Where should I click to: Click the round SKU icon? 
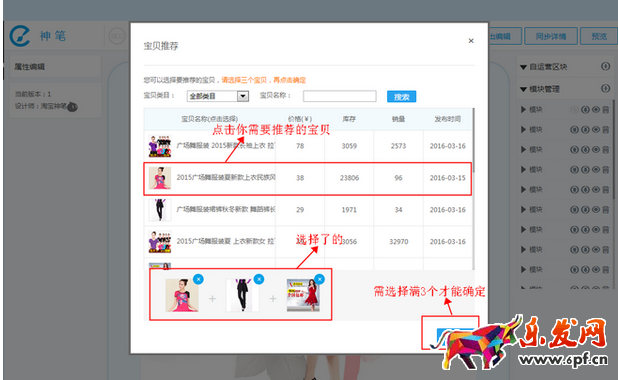pyautogui.click(x=117, y=36)
